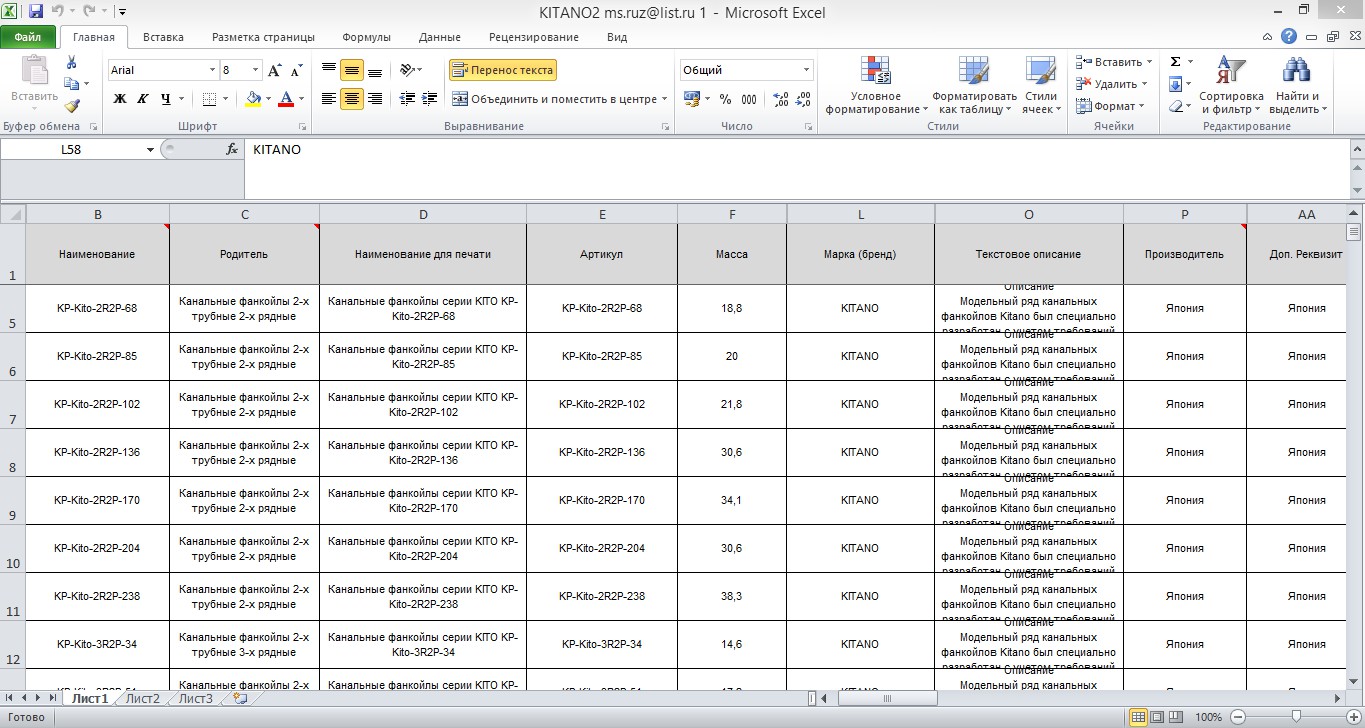Toggle left text alignment

click(x=328, y=99)
